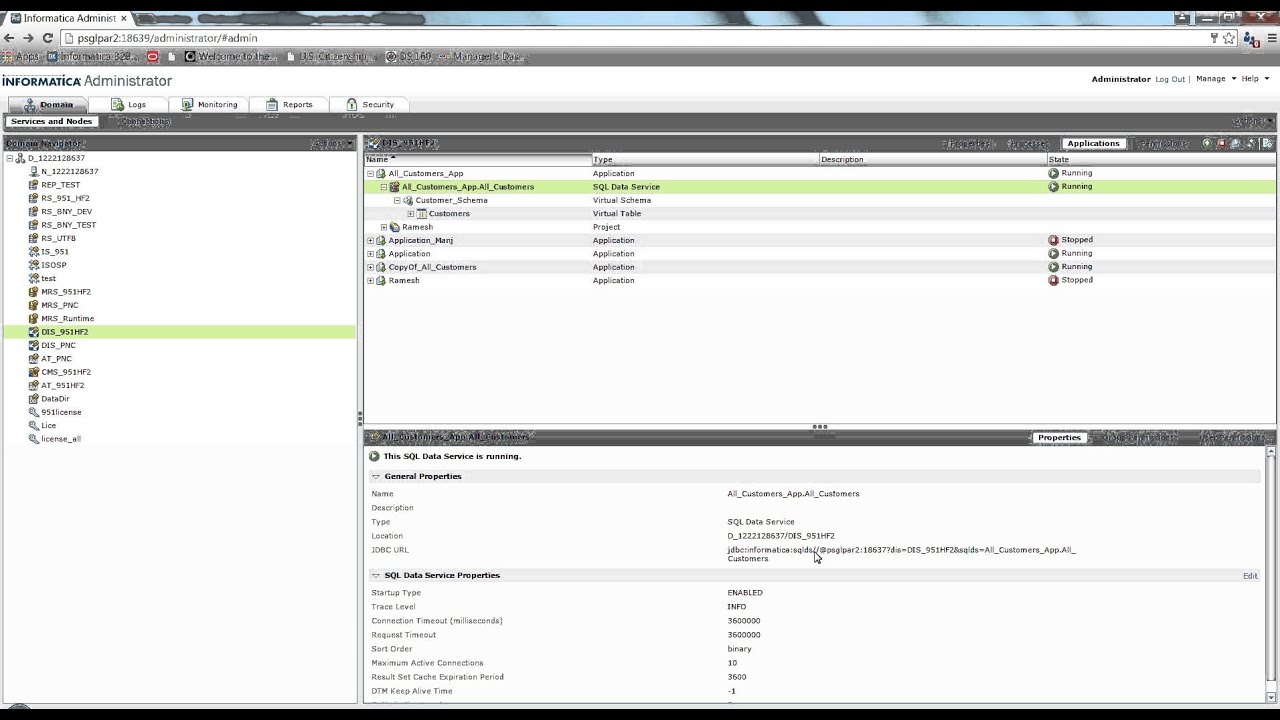Viewport: 1280px width, 720px height.
Task: Expand the Customers virtual table node
Action: [411, 214]
